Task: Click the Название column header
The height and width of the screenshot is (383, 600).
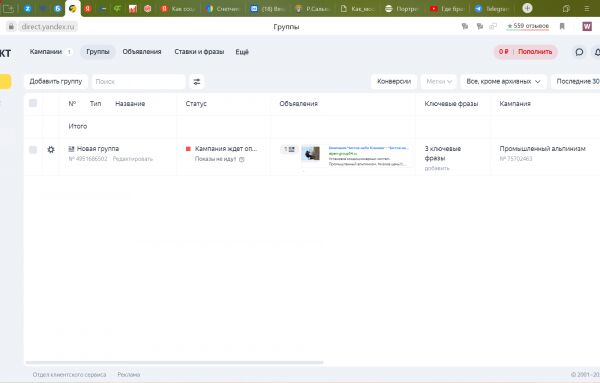Action: (130, 103)
